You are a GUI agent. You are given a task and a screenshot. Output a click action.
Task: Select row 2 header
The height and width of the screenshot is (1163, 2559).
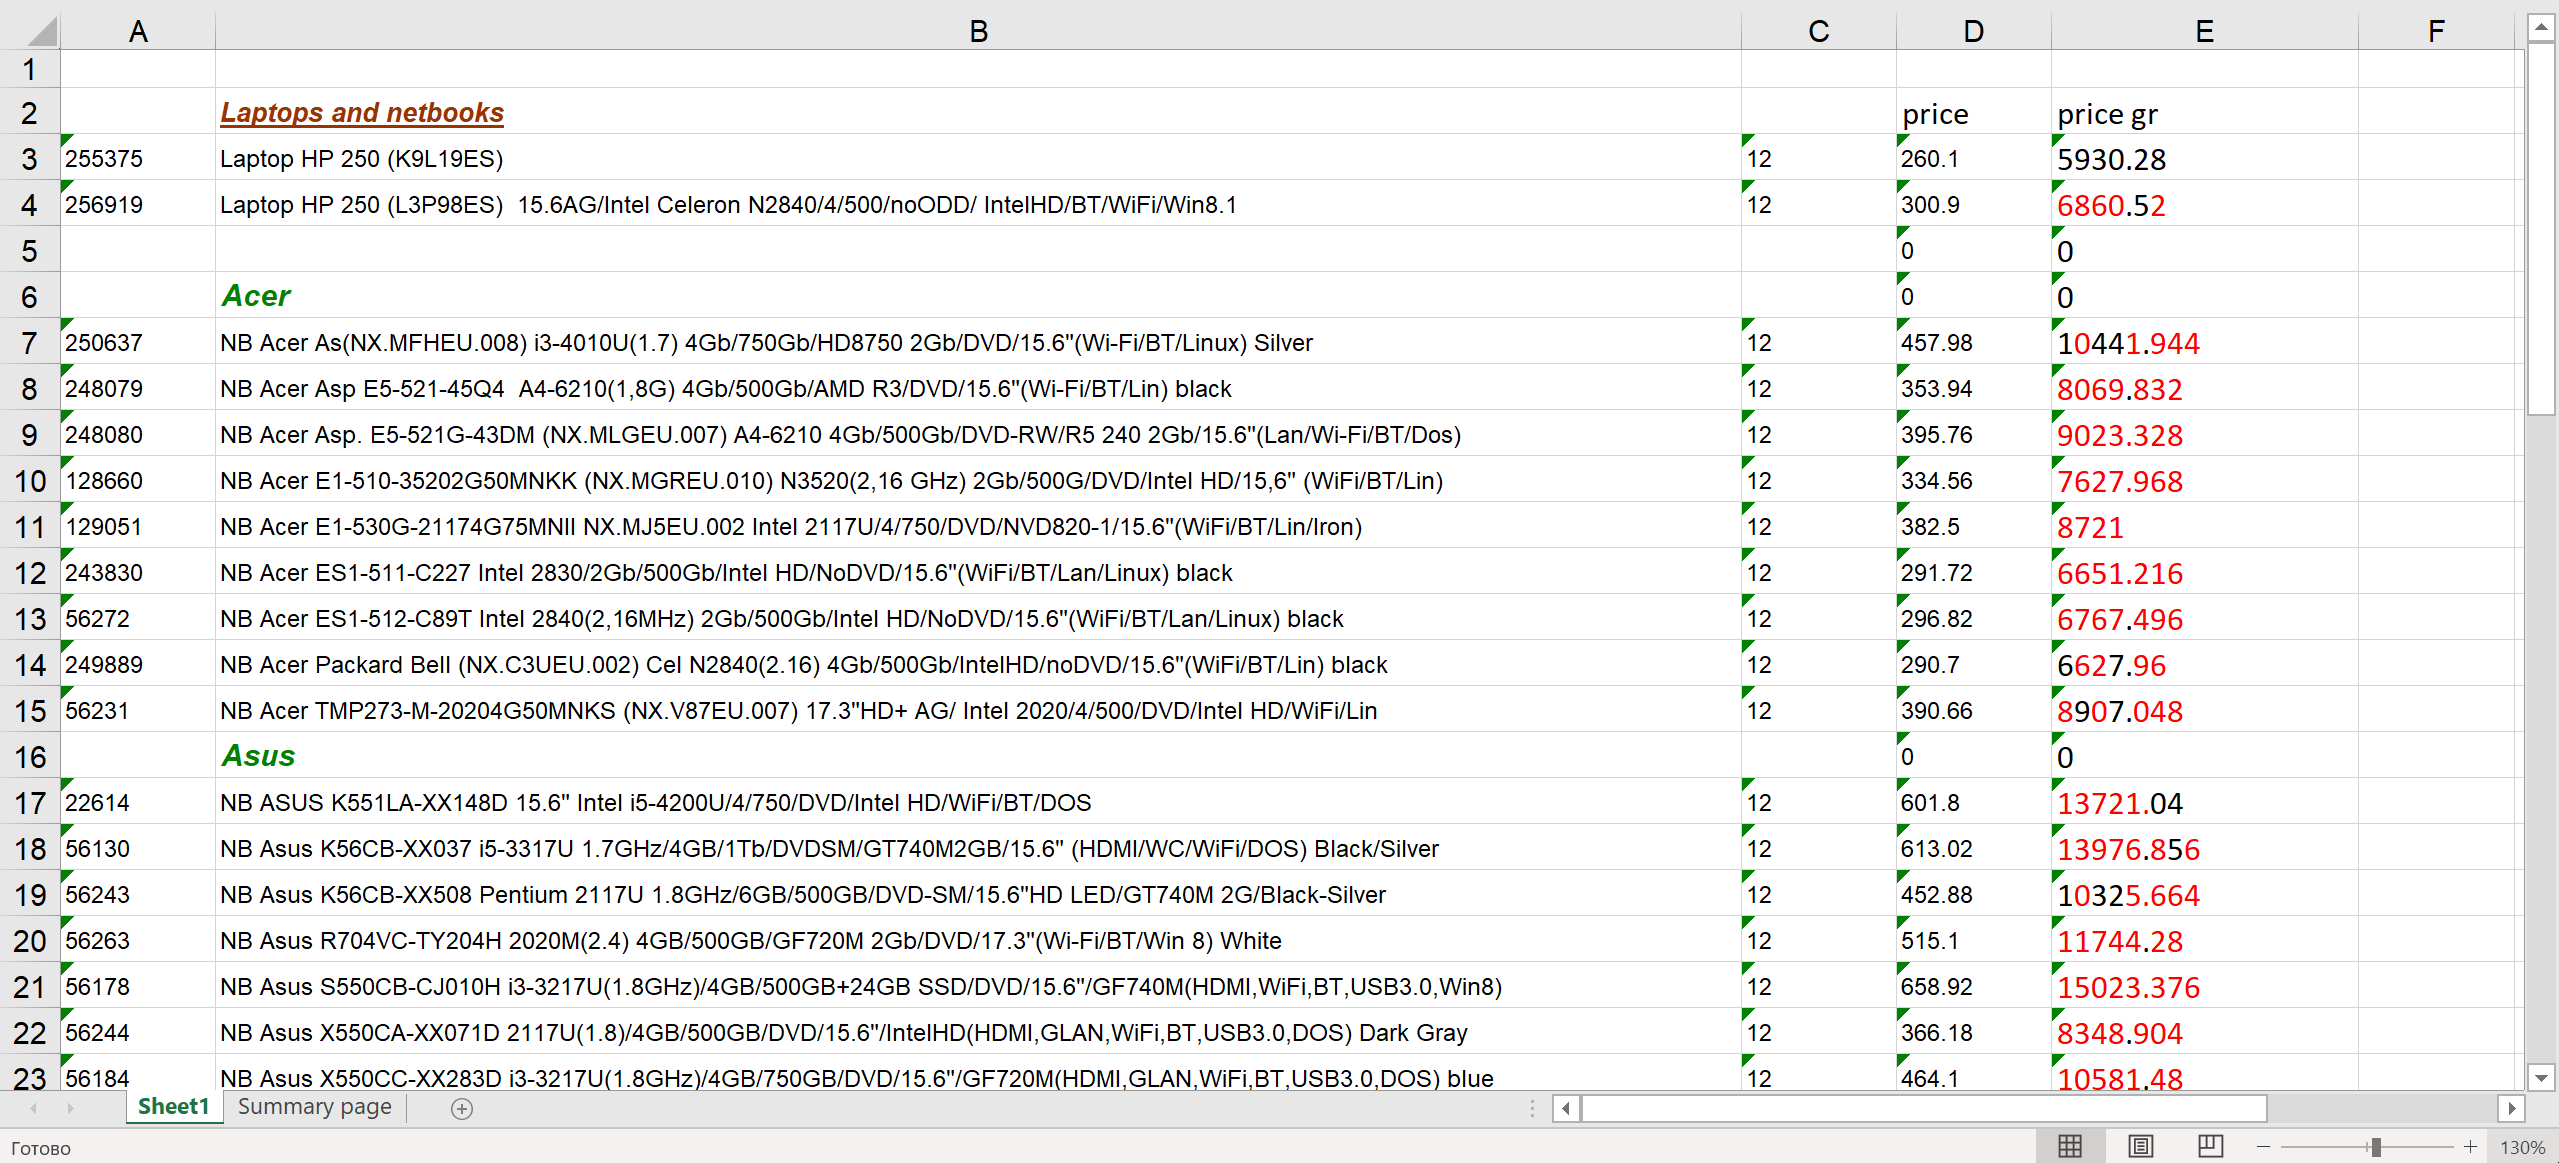[x=29, y=112]
